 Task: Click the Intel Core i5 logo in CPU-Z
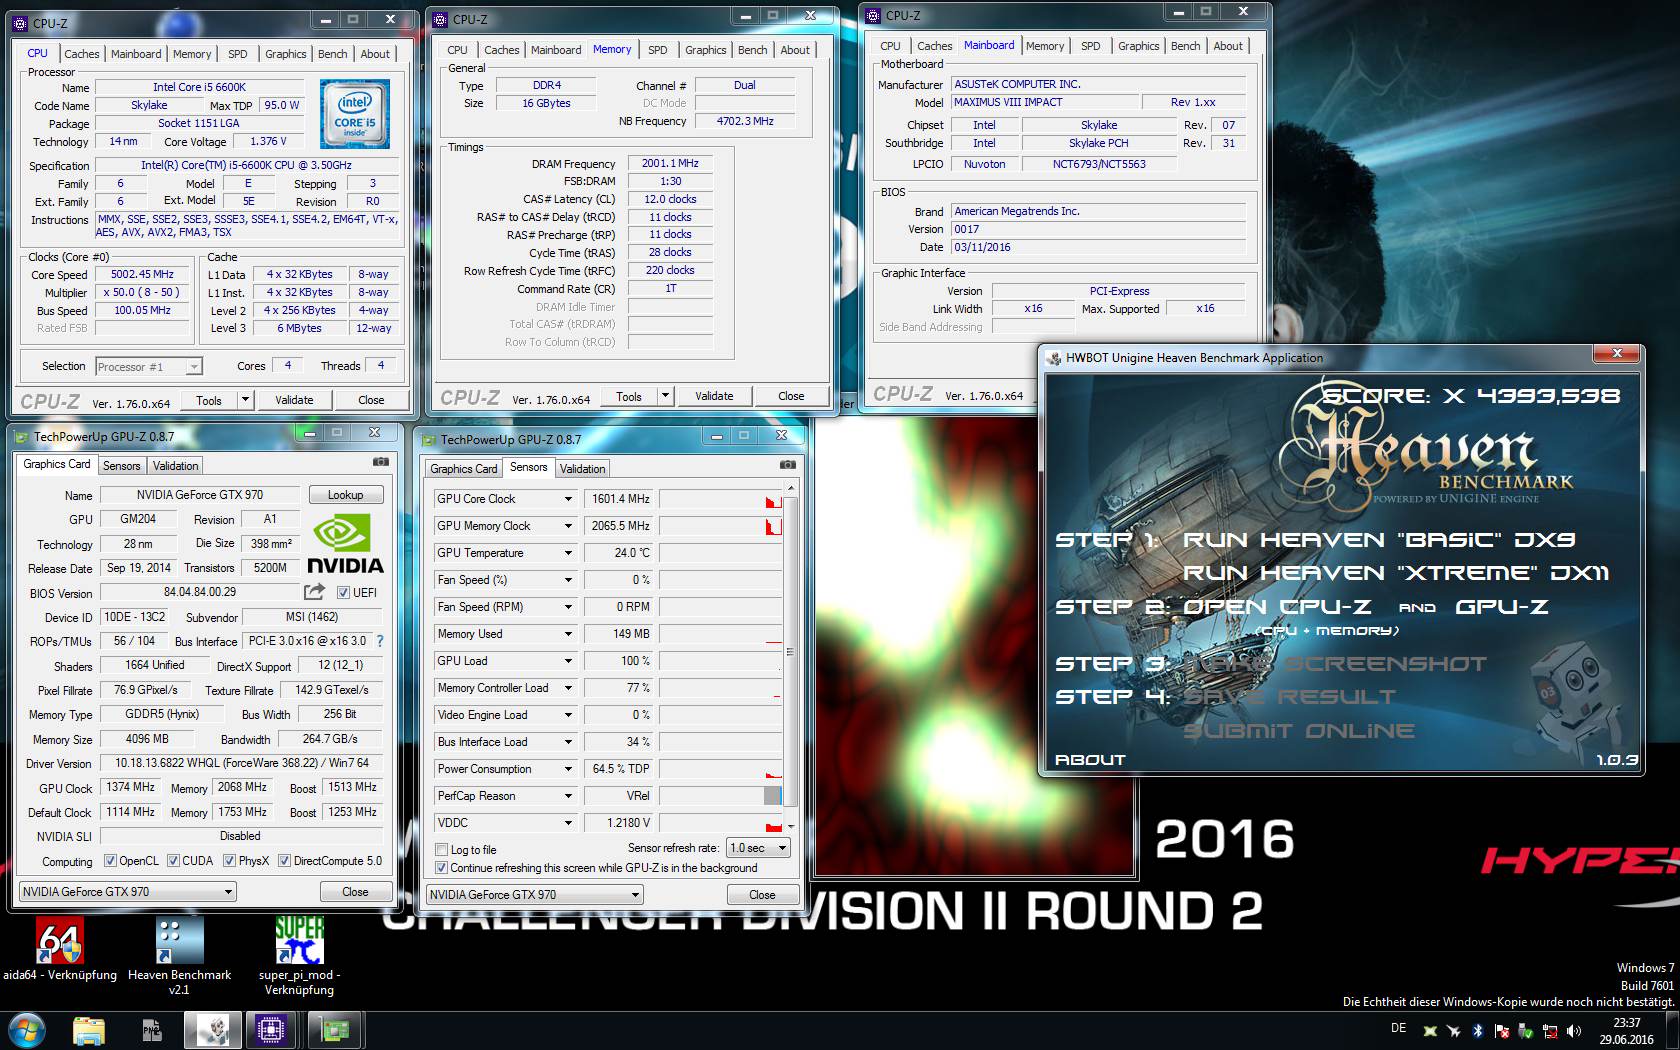[354, 115]
